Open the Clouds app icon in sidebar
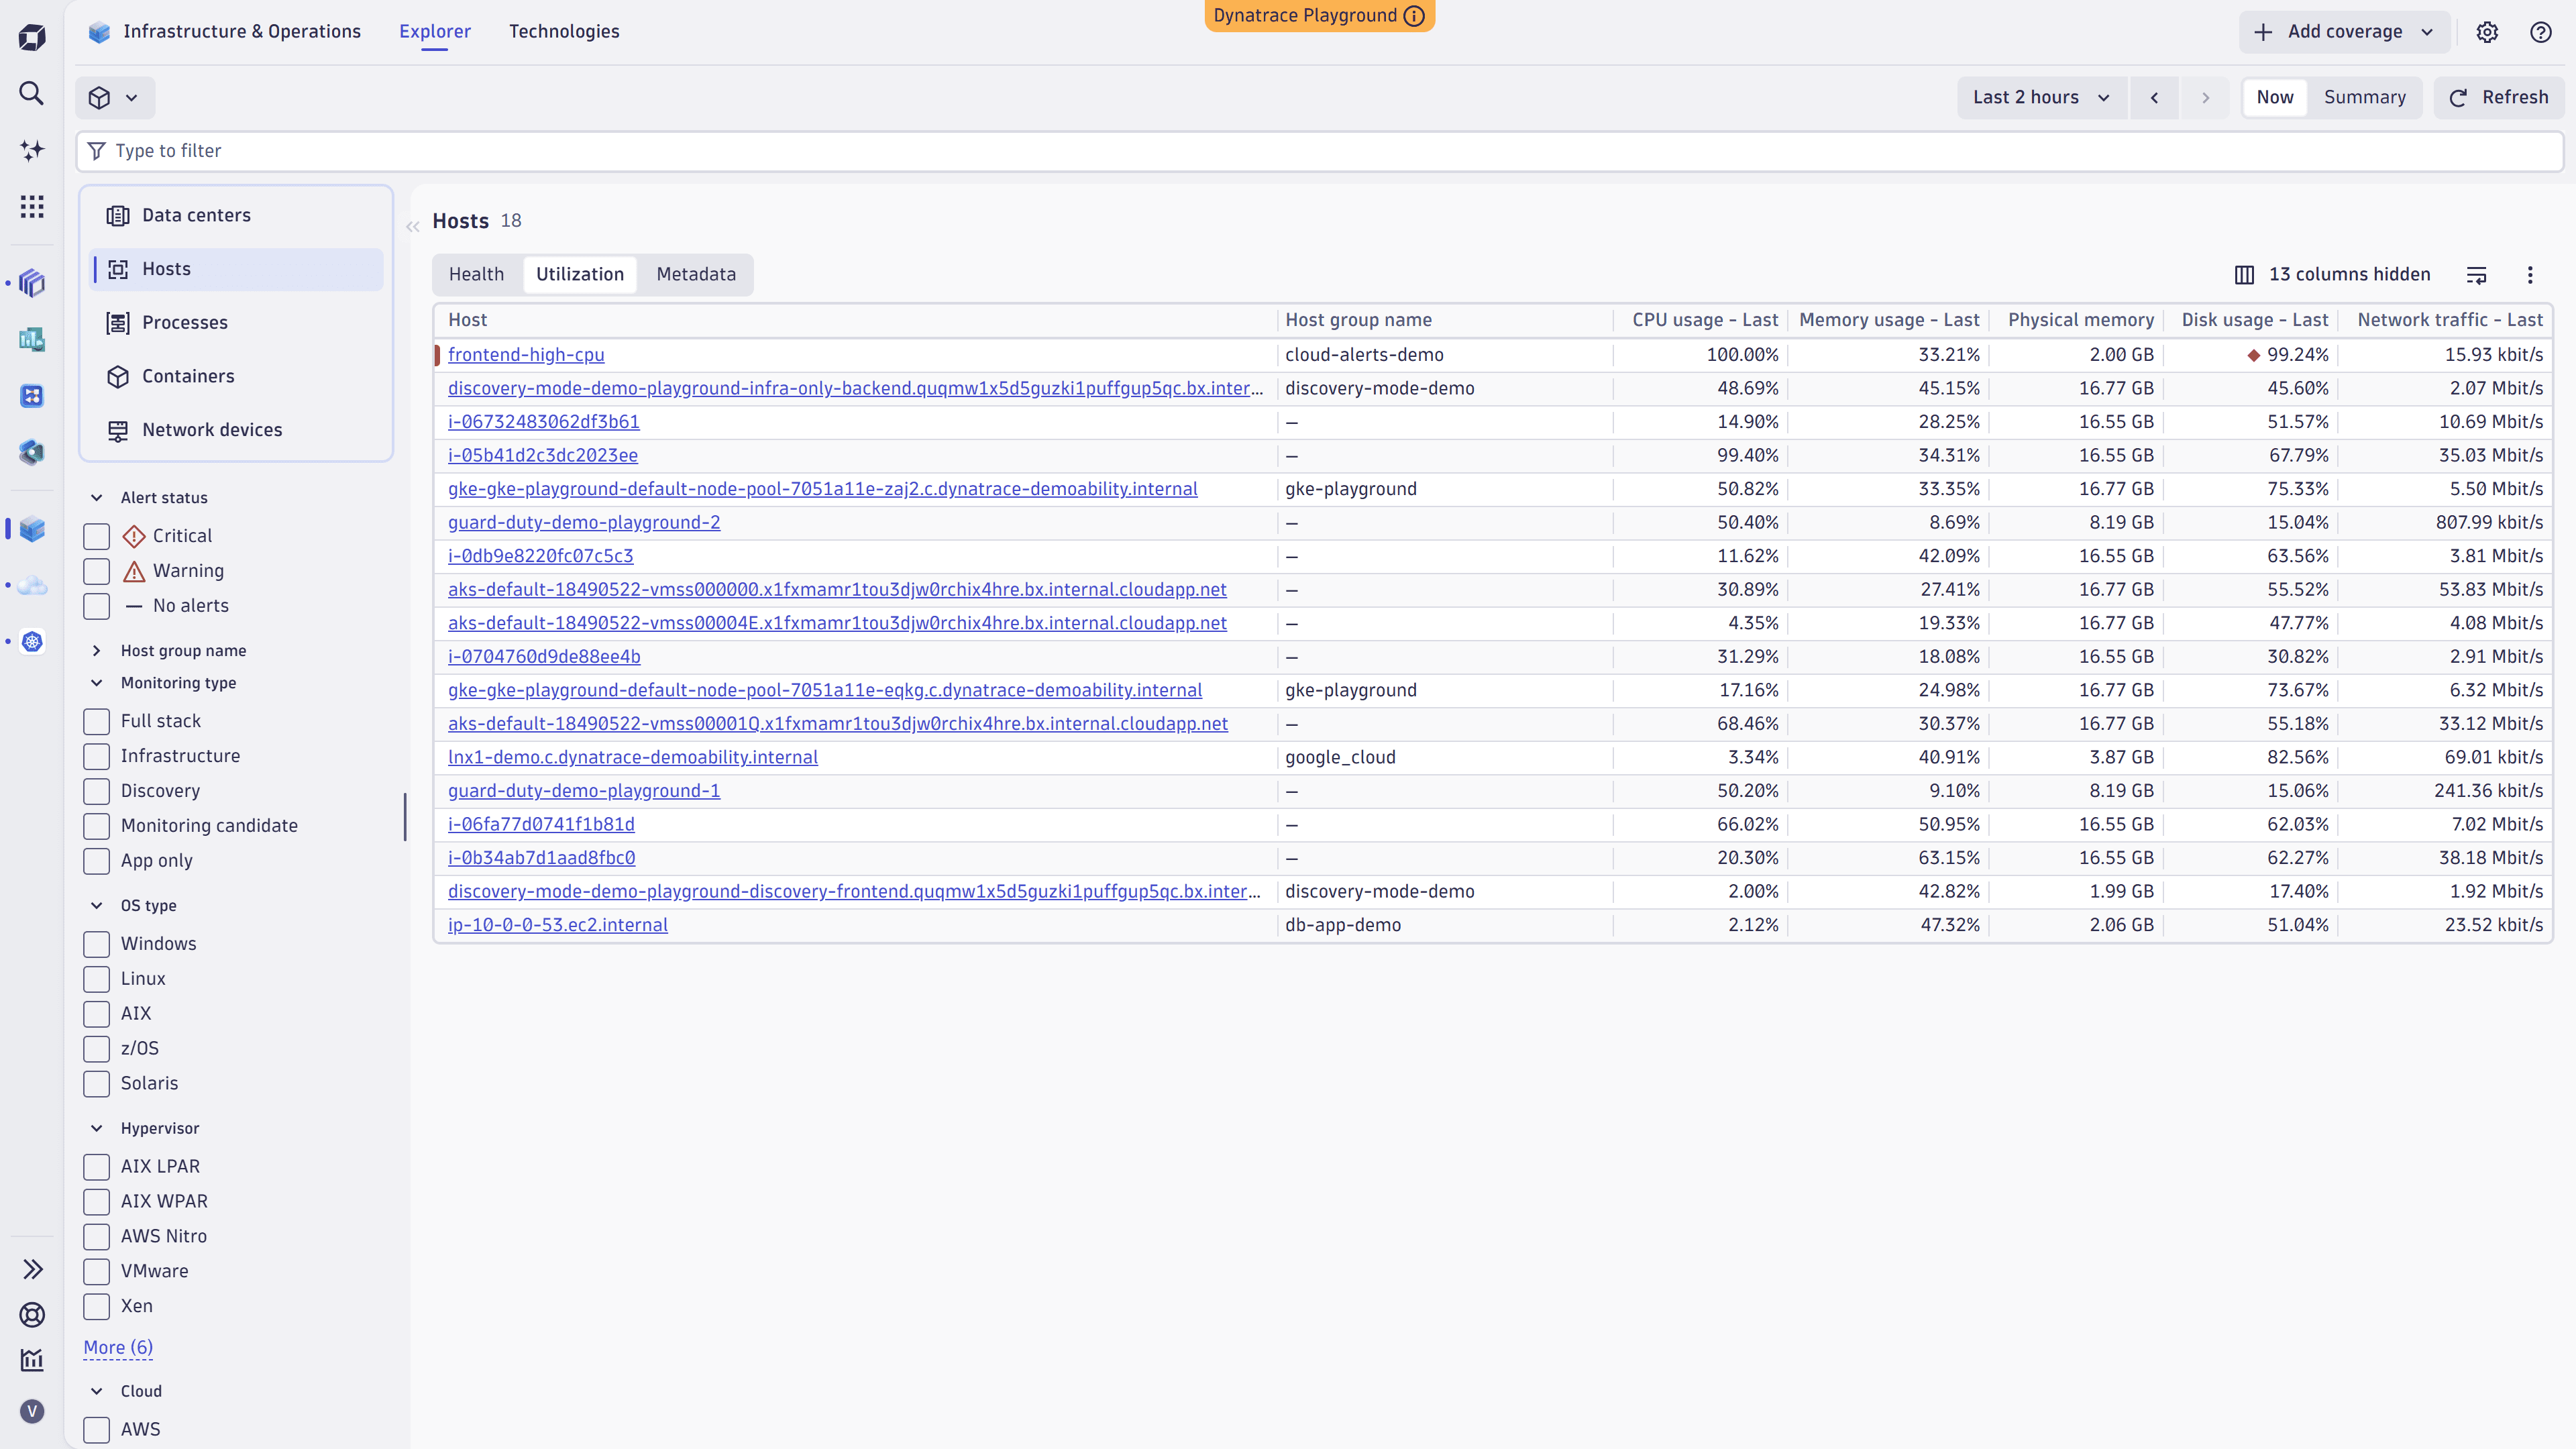The width and height of the screenshot is (2576, 1449). point(32,586)
